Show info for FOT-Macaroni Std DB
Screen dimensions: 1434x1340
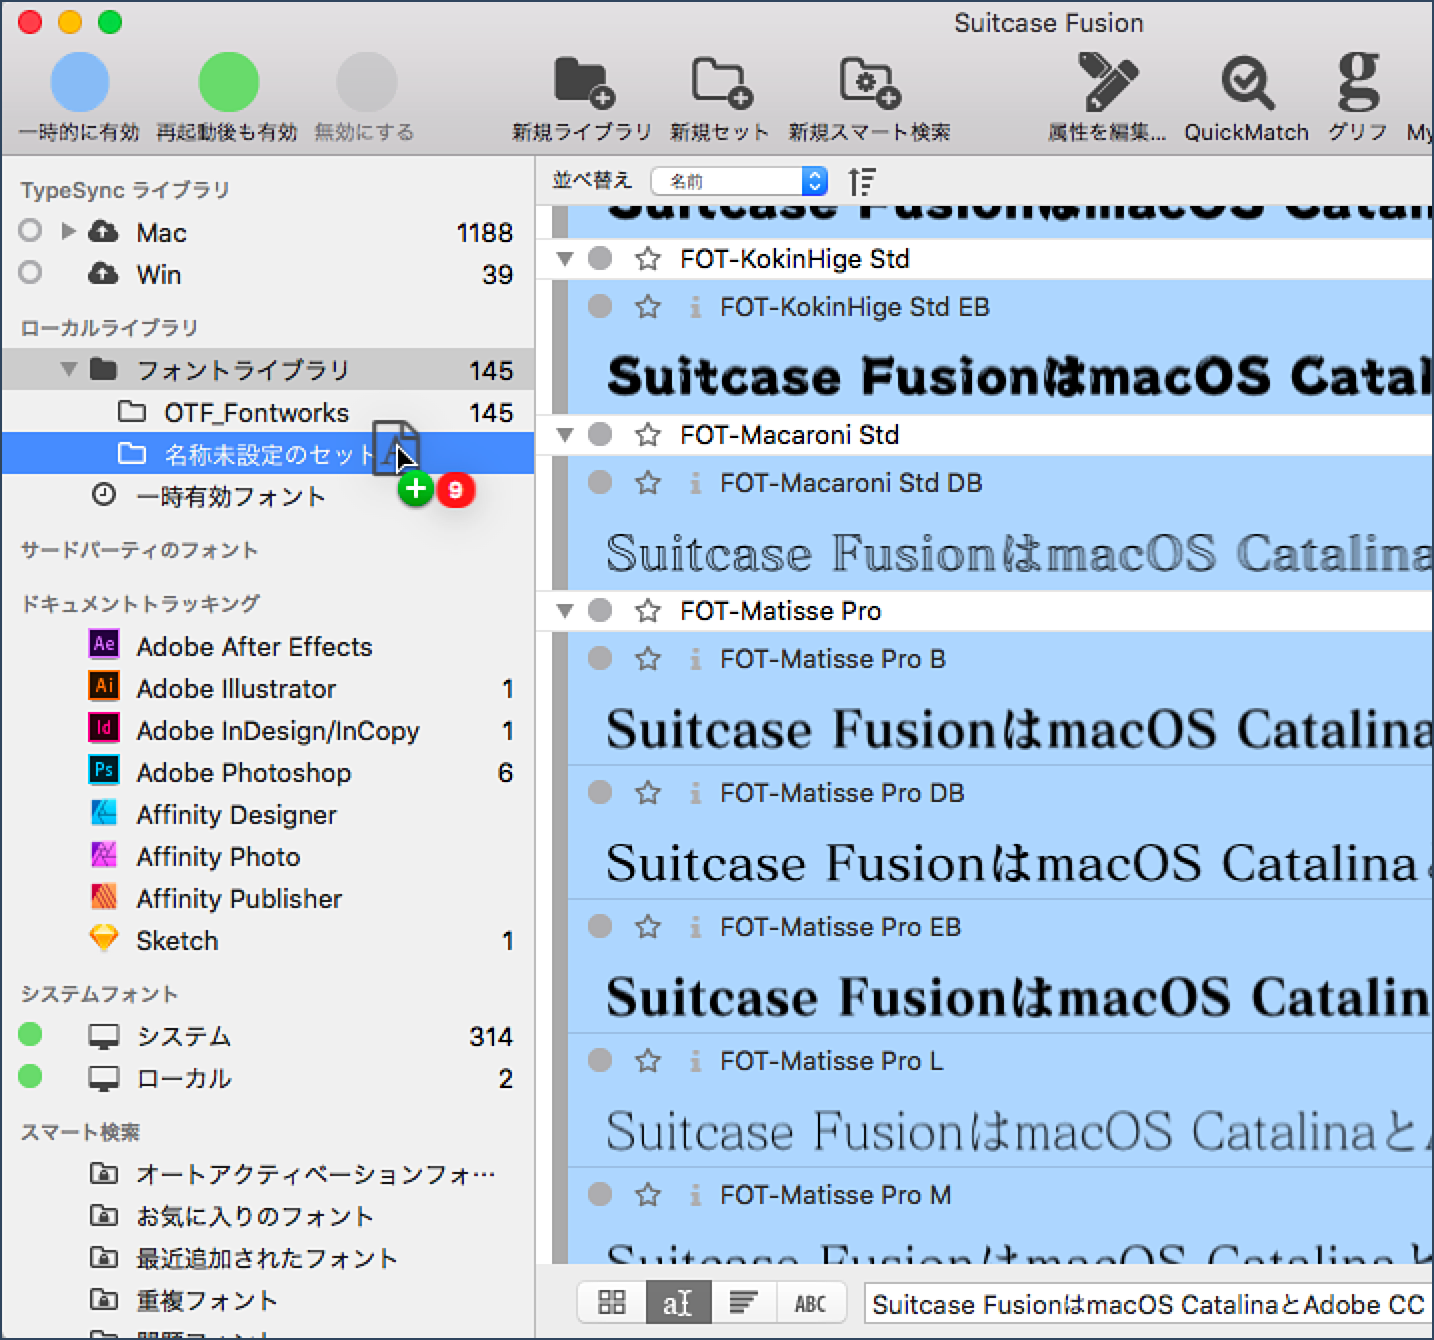coord(694,483)
